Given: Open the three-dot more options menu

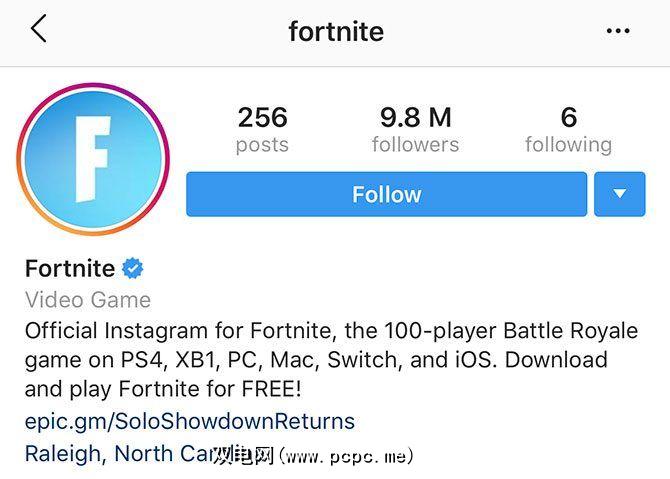Looking at the screenshot, I should tap(618, 31).
